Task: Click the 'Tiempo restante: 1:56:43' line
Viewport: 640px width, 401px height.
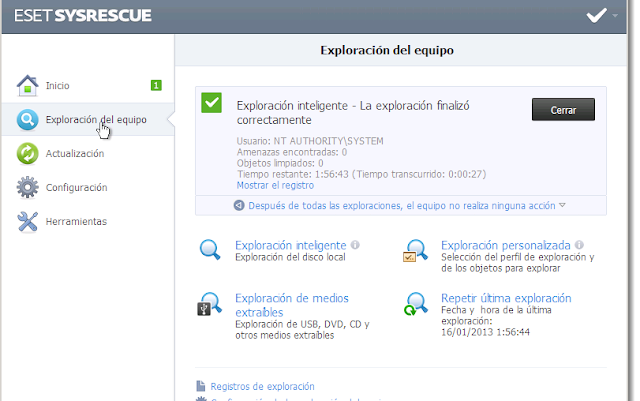Action: (362, 174)
